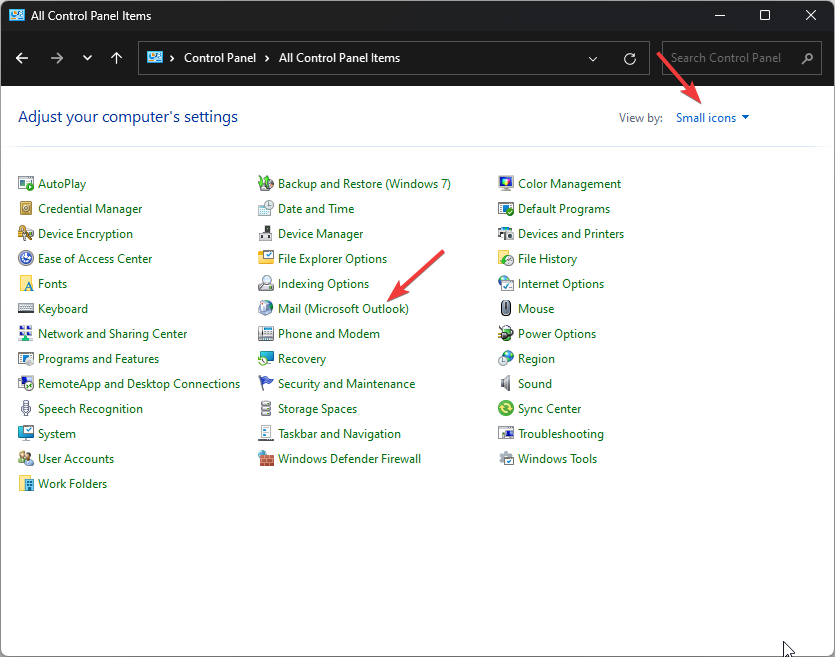Click the Control Panel breadcrumb segment

pos(220,58)
